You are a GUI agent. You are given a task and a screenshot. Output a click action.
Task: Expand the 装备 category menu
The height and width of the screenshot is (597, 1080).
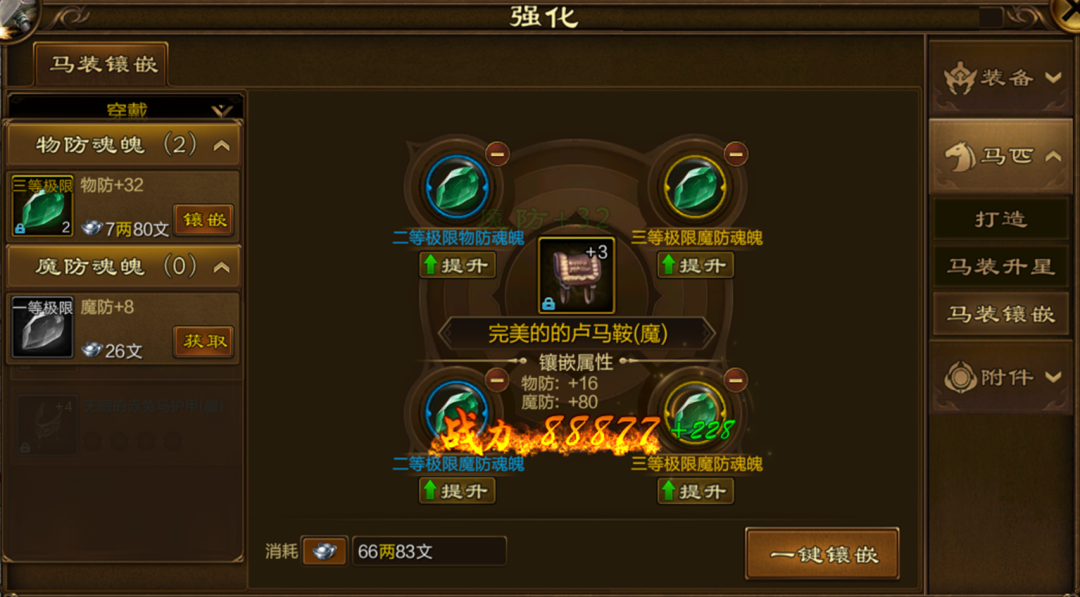pos(1001,78)
